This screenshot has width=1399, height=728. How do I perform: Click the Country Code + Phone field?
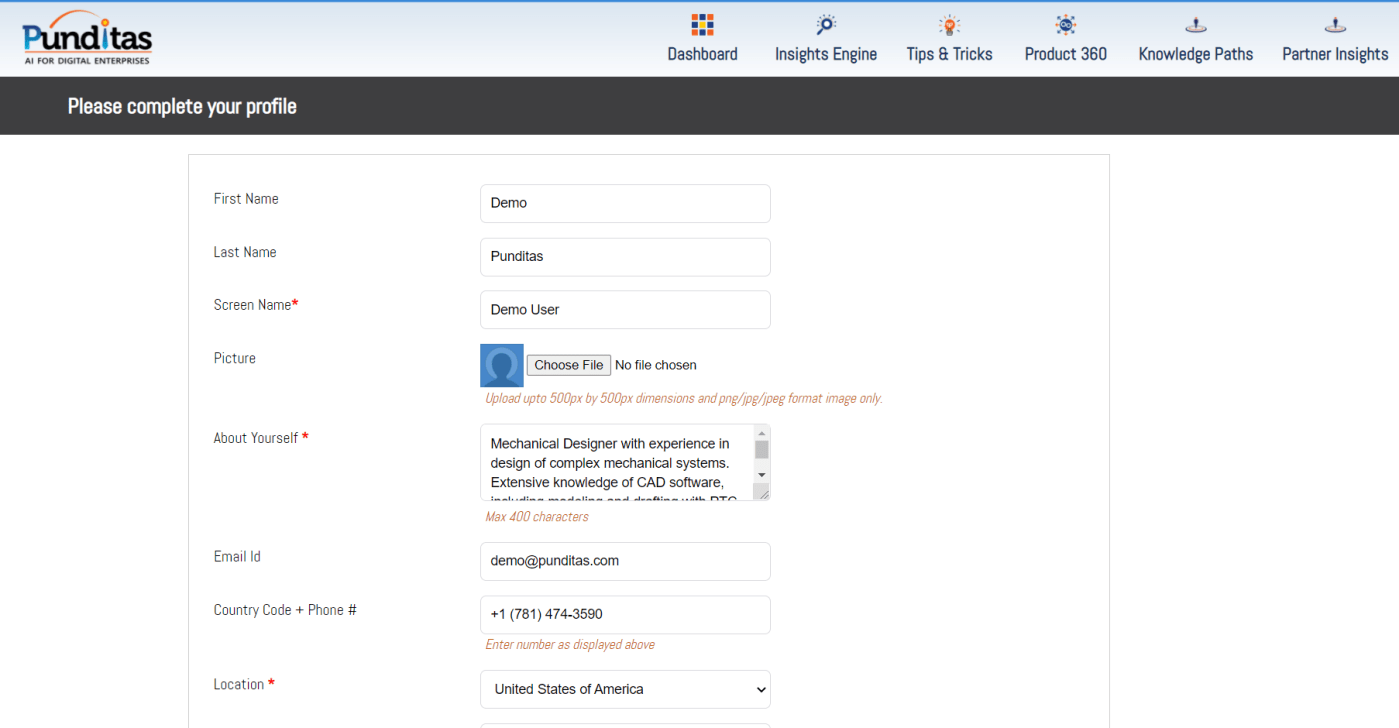[x=625, y=615]
